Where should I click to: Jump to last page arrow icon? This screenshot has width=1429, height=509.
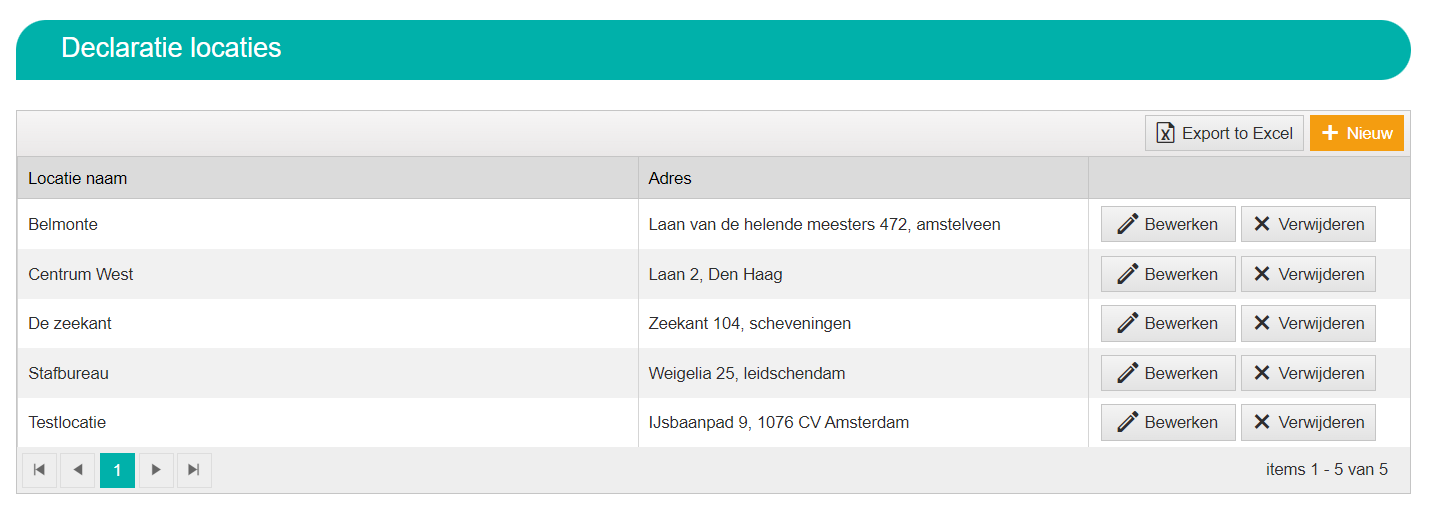(194, 470)
